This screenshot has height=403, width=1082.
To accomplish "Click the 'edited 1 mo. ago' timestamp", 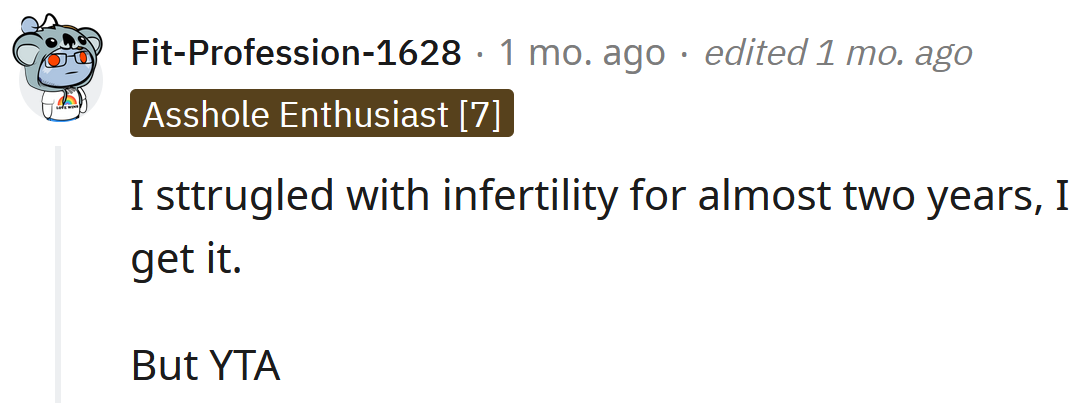I will [838, 53].
